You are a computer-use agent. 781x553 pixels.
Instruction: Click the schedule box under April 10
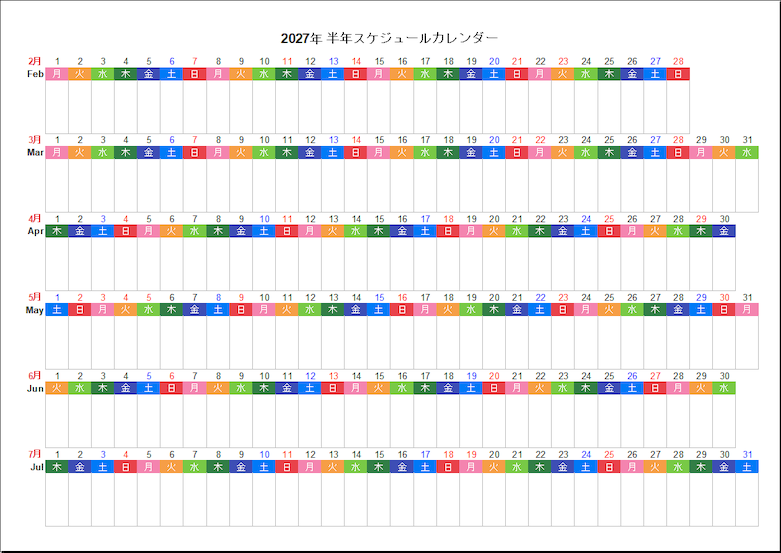pos(264,264)
